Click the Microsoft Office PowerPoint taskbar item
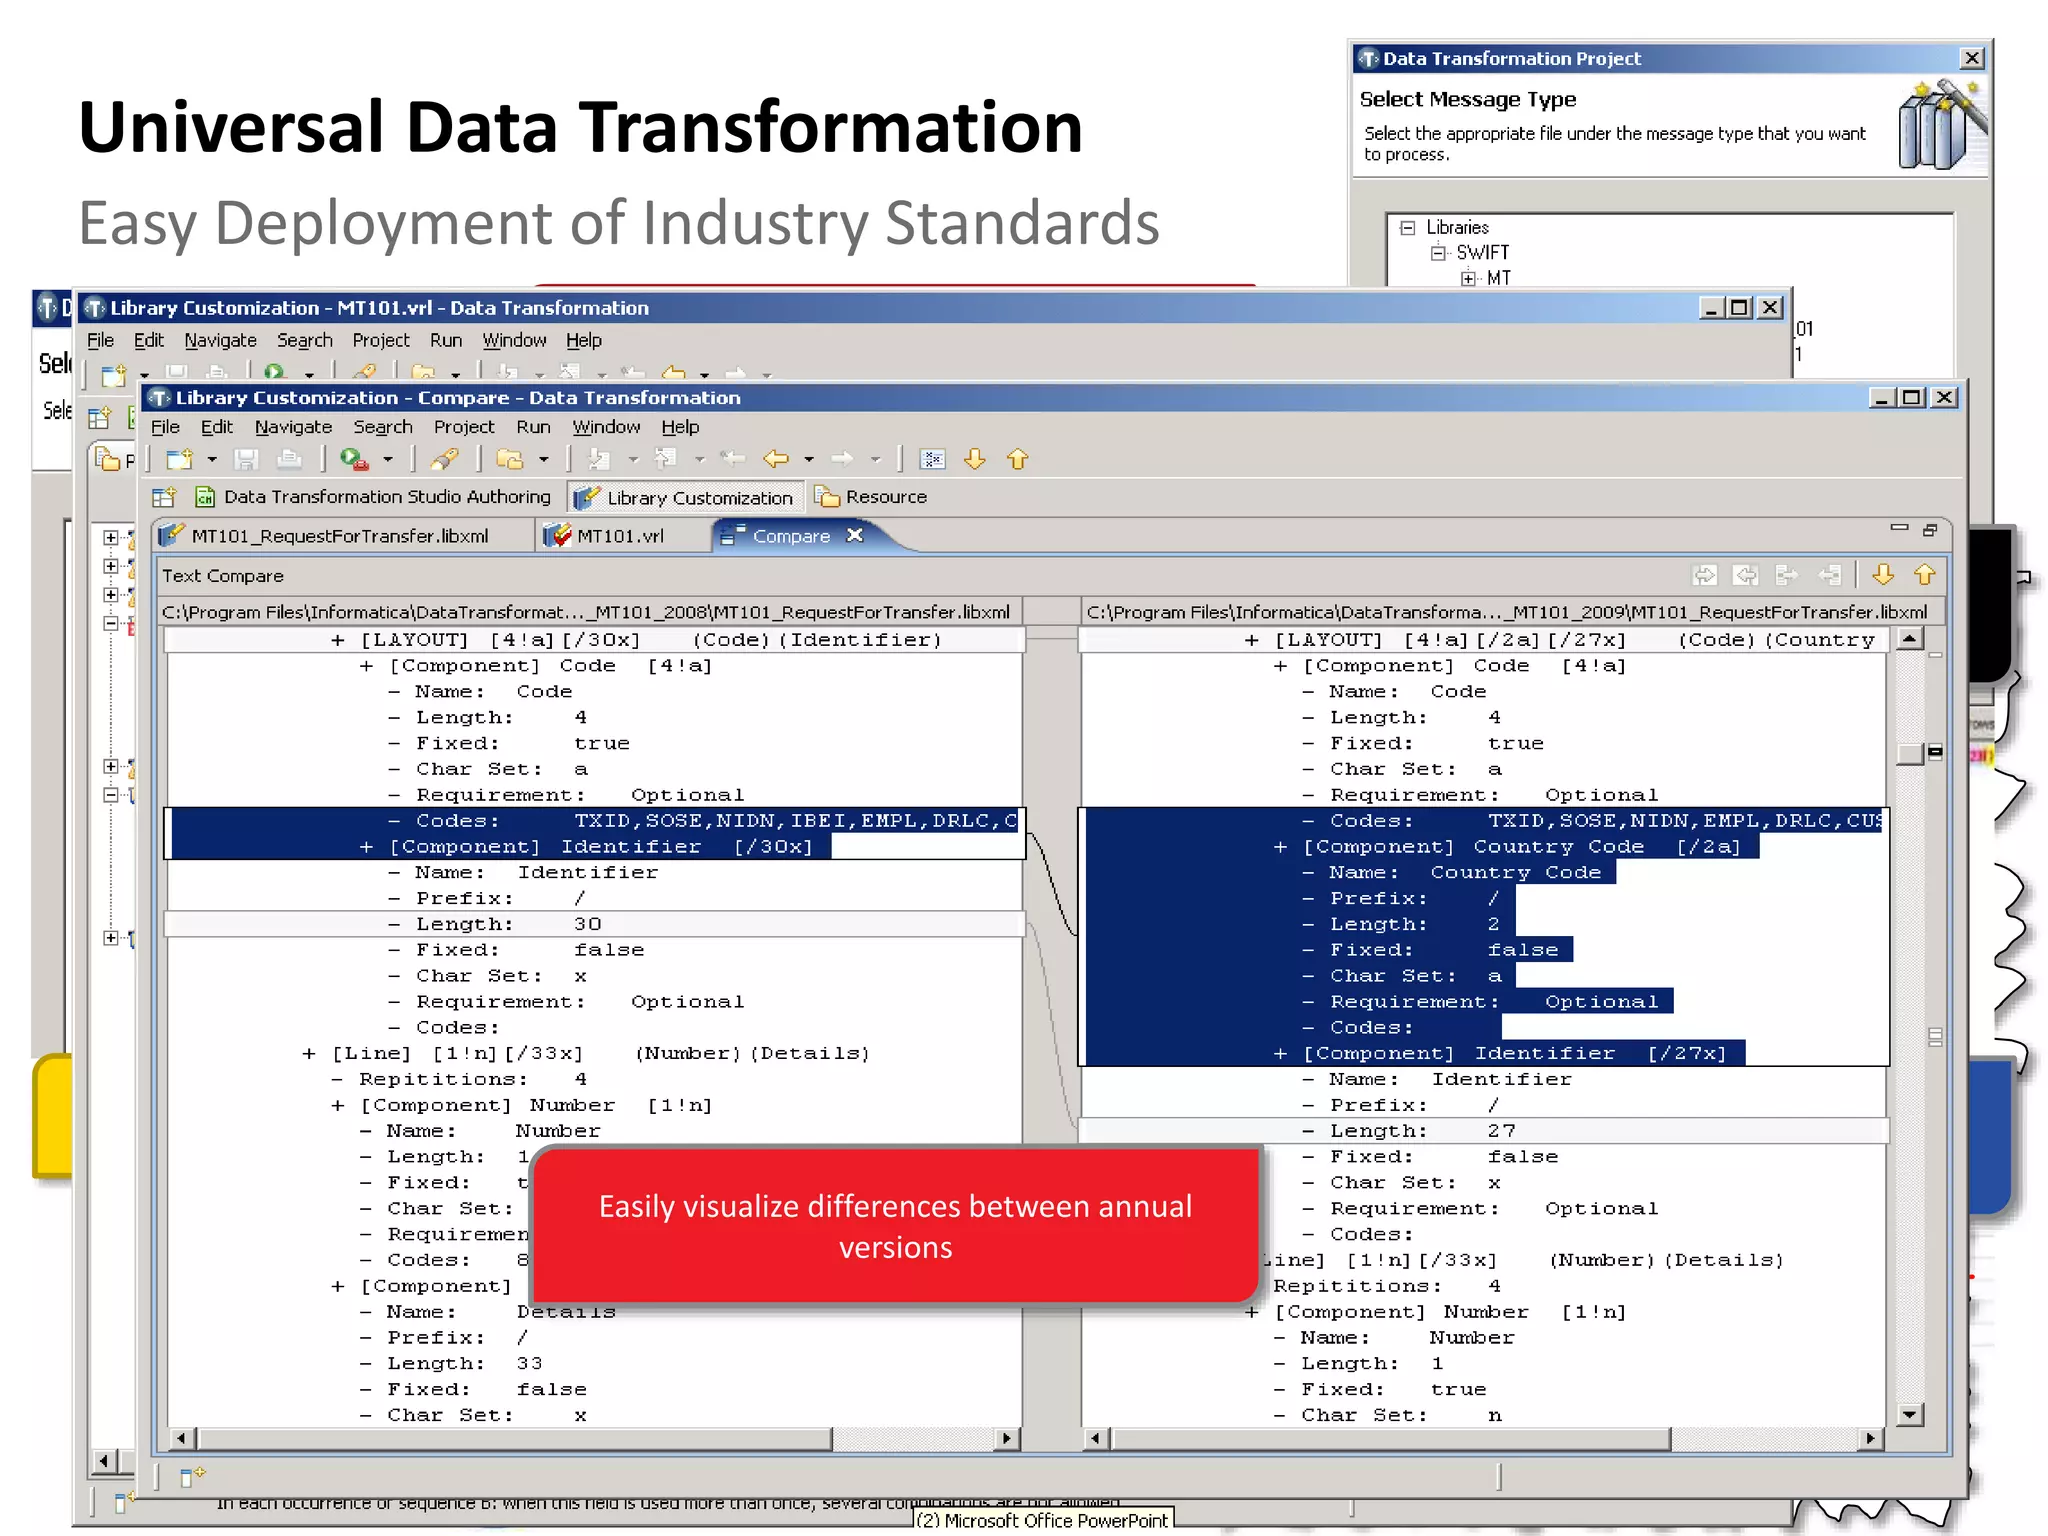Screen dimensions: 2048x1536 point(1042,1520)
